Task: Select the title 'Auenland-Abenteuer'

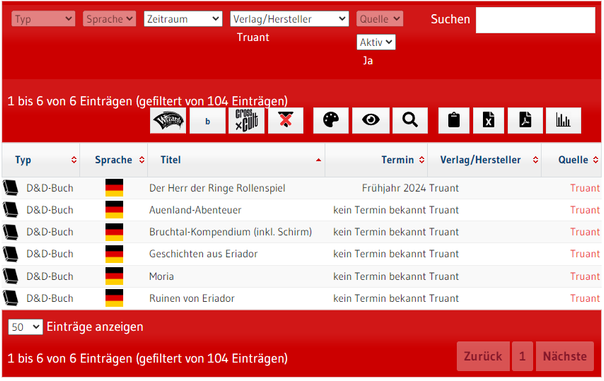Action: pyautogui.click(x=195, y=210)
